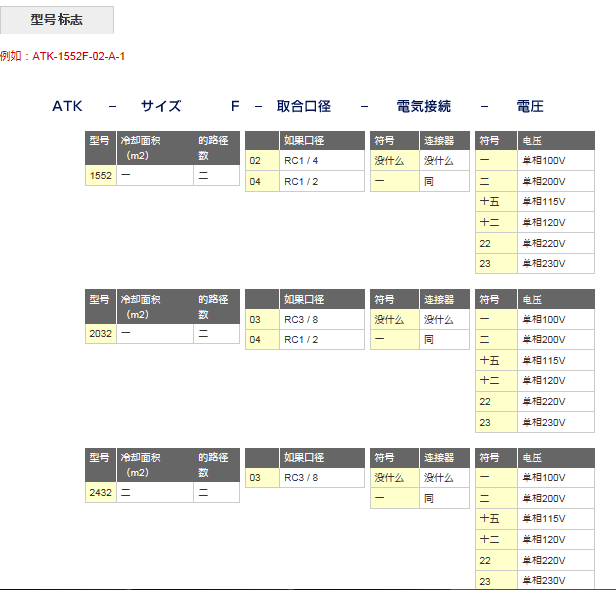Click RC1 / 2 in the 2032 section
Image resolution: width=616 pixels, height=590 pixels.
pyautogui.click(x=322, y=339)
